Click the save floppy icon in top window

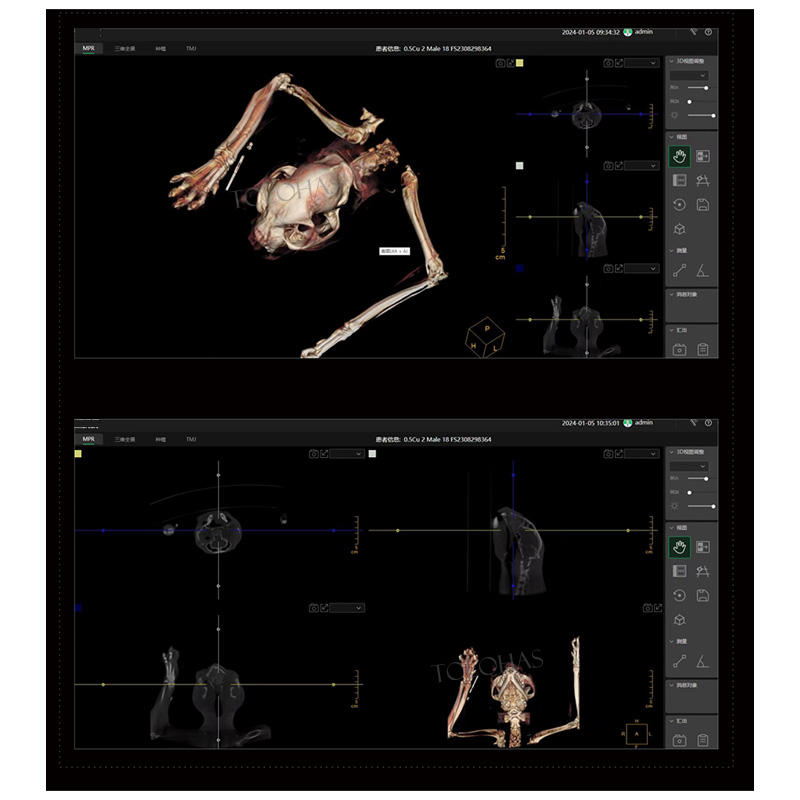coord(703,205)
